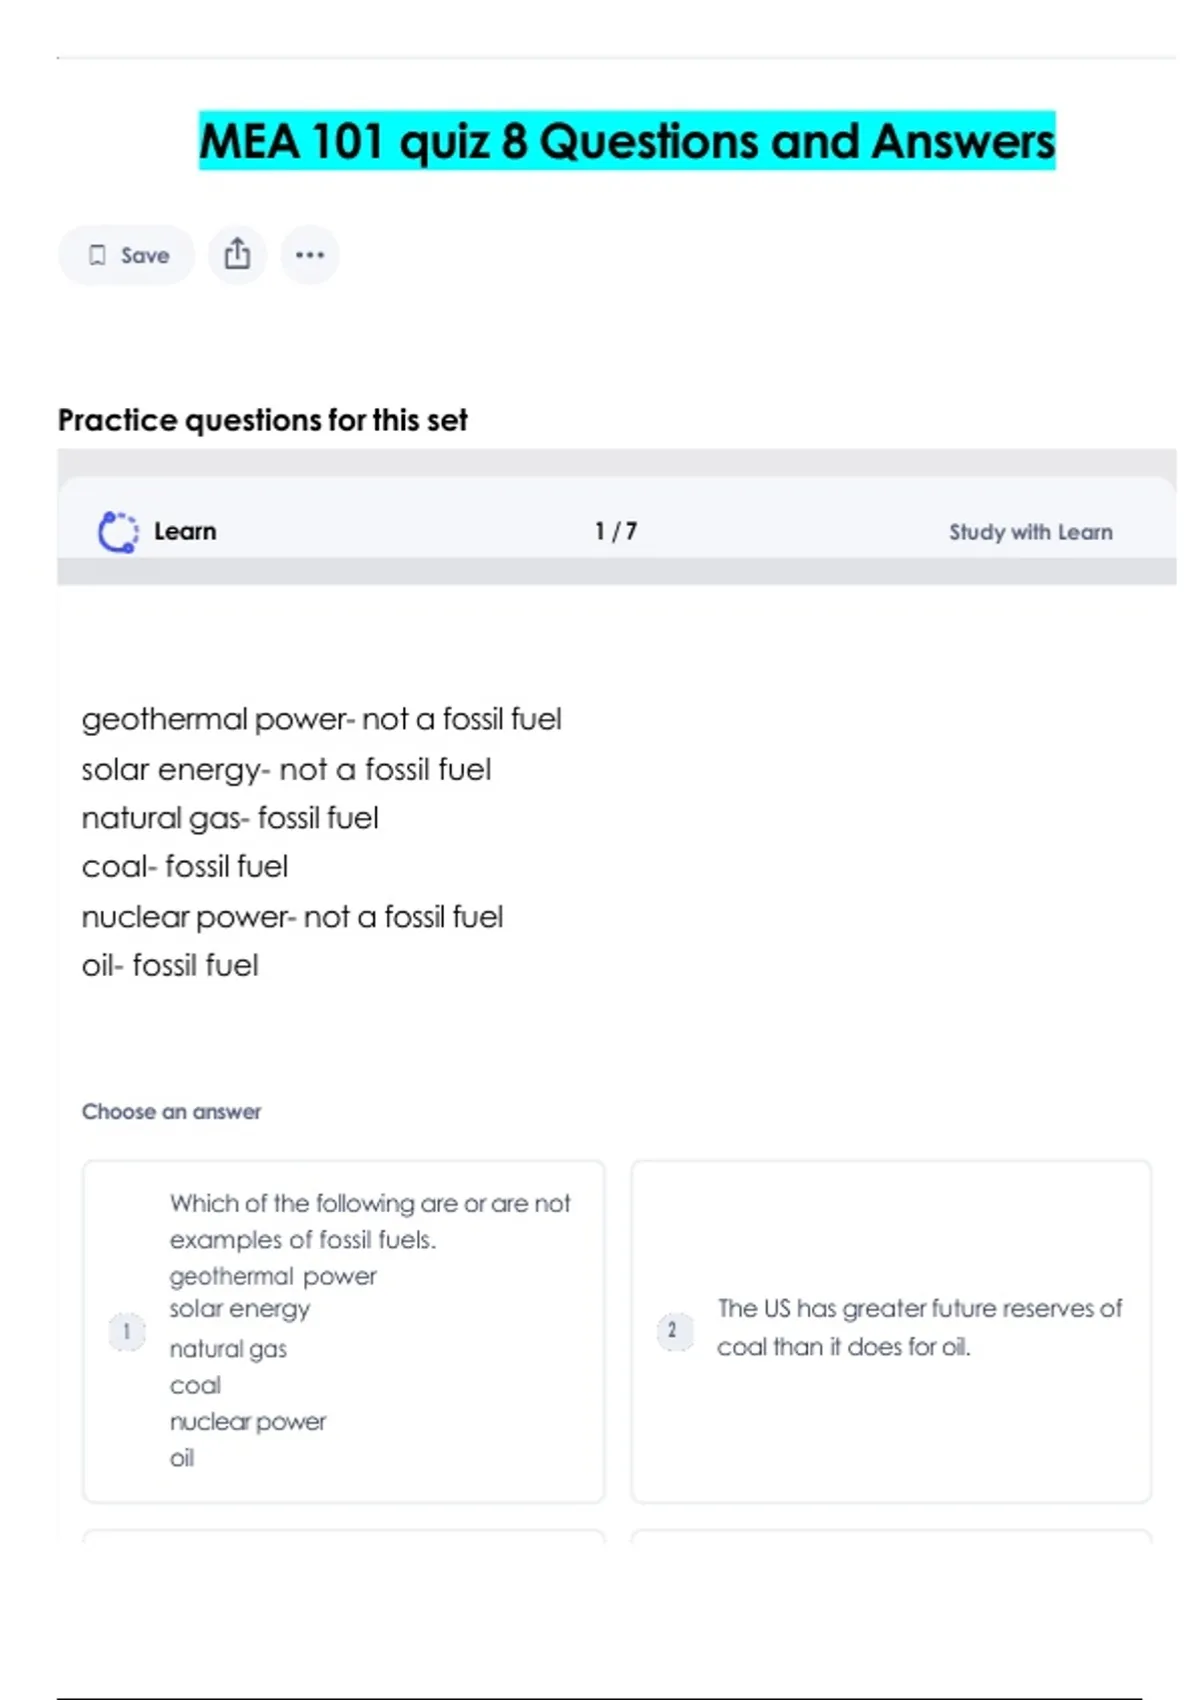Select the third answer card below option 1

(344, 1536)
